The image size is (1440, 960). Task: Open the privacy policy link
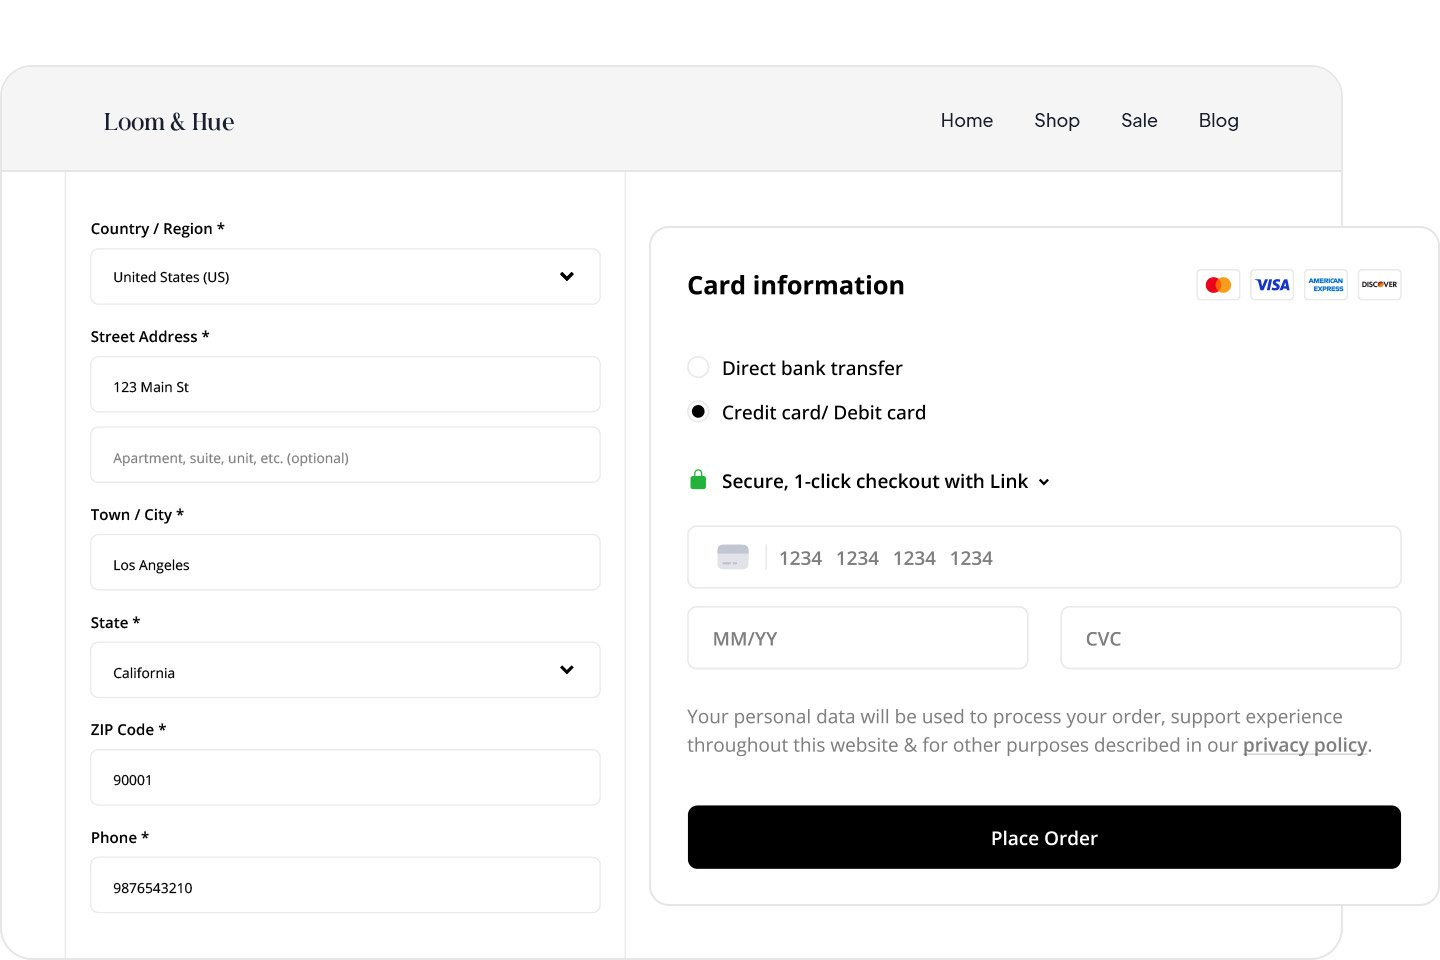tap(1305, 744)
